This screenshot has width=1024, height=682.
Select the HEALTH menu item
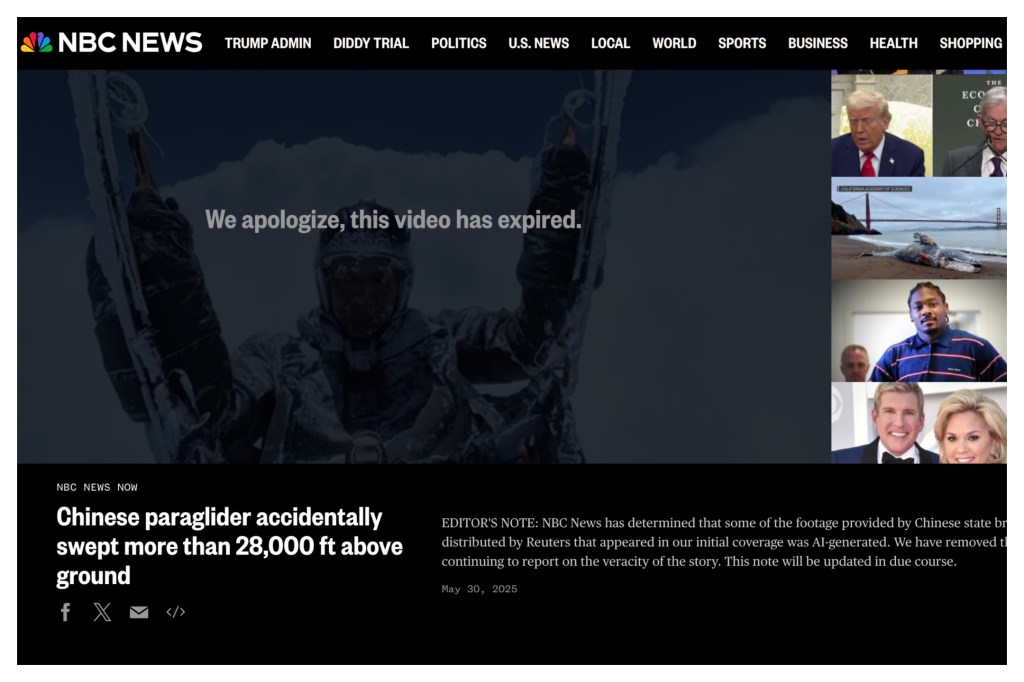[x=893, y=43]
